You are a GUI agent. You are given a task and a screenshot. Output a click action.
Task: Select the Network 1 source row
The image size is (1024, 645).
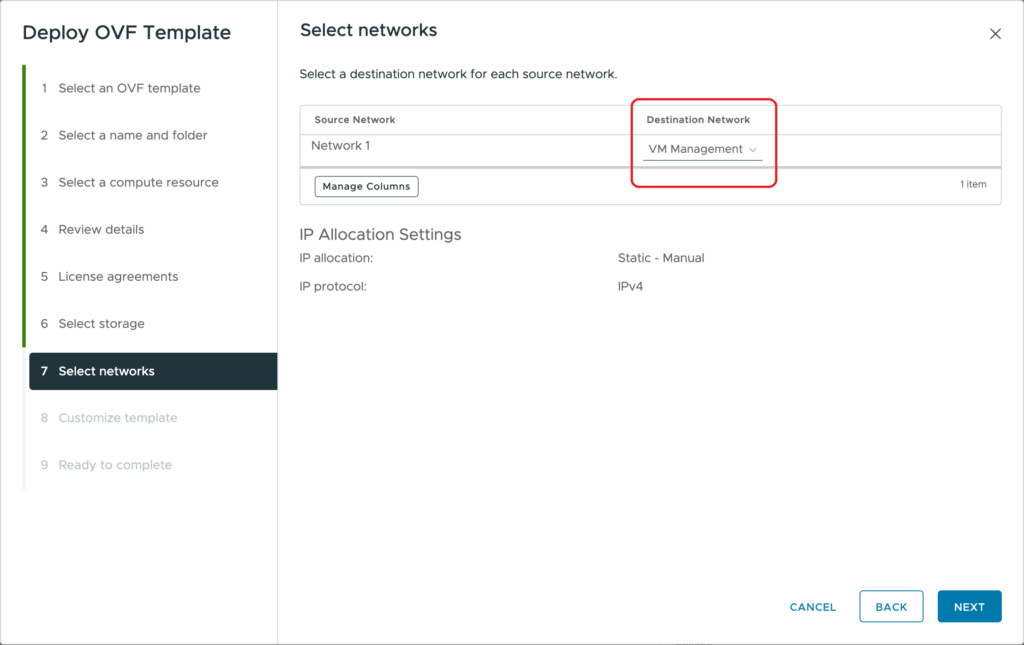coord(341,146)
